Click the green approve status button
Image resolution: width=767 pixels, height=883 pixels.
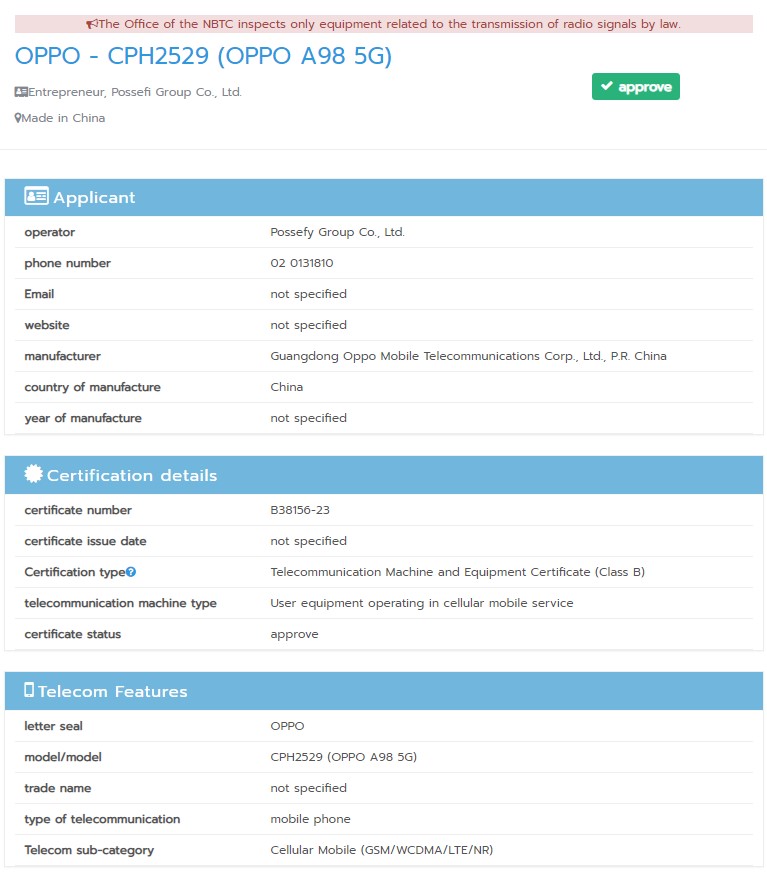tap(636, 87)
